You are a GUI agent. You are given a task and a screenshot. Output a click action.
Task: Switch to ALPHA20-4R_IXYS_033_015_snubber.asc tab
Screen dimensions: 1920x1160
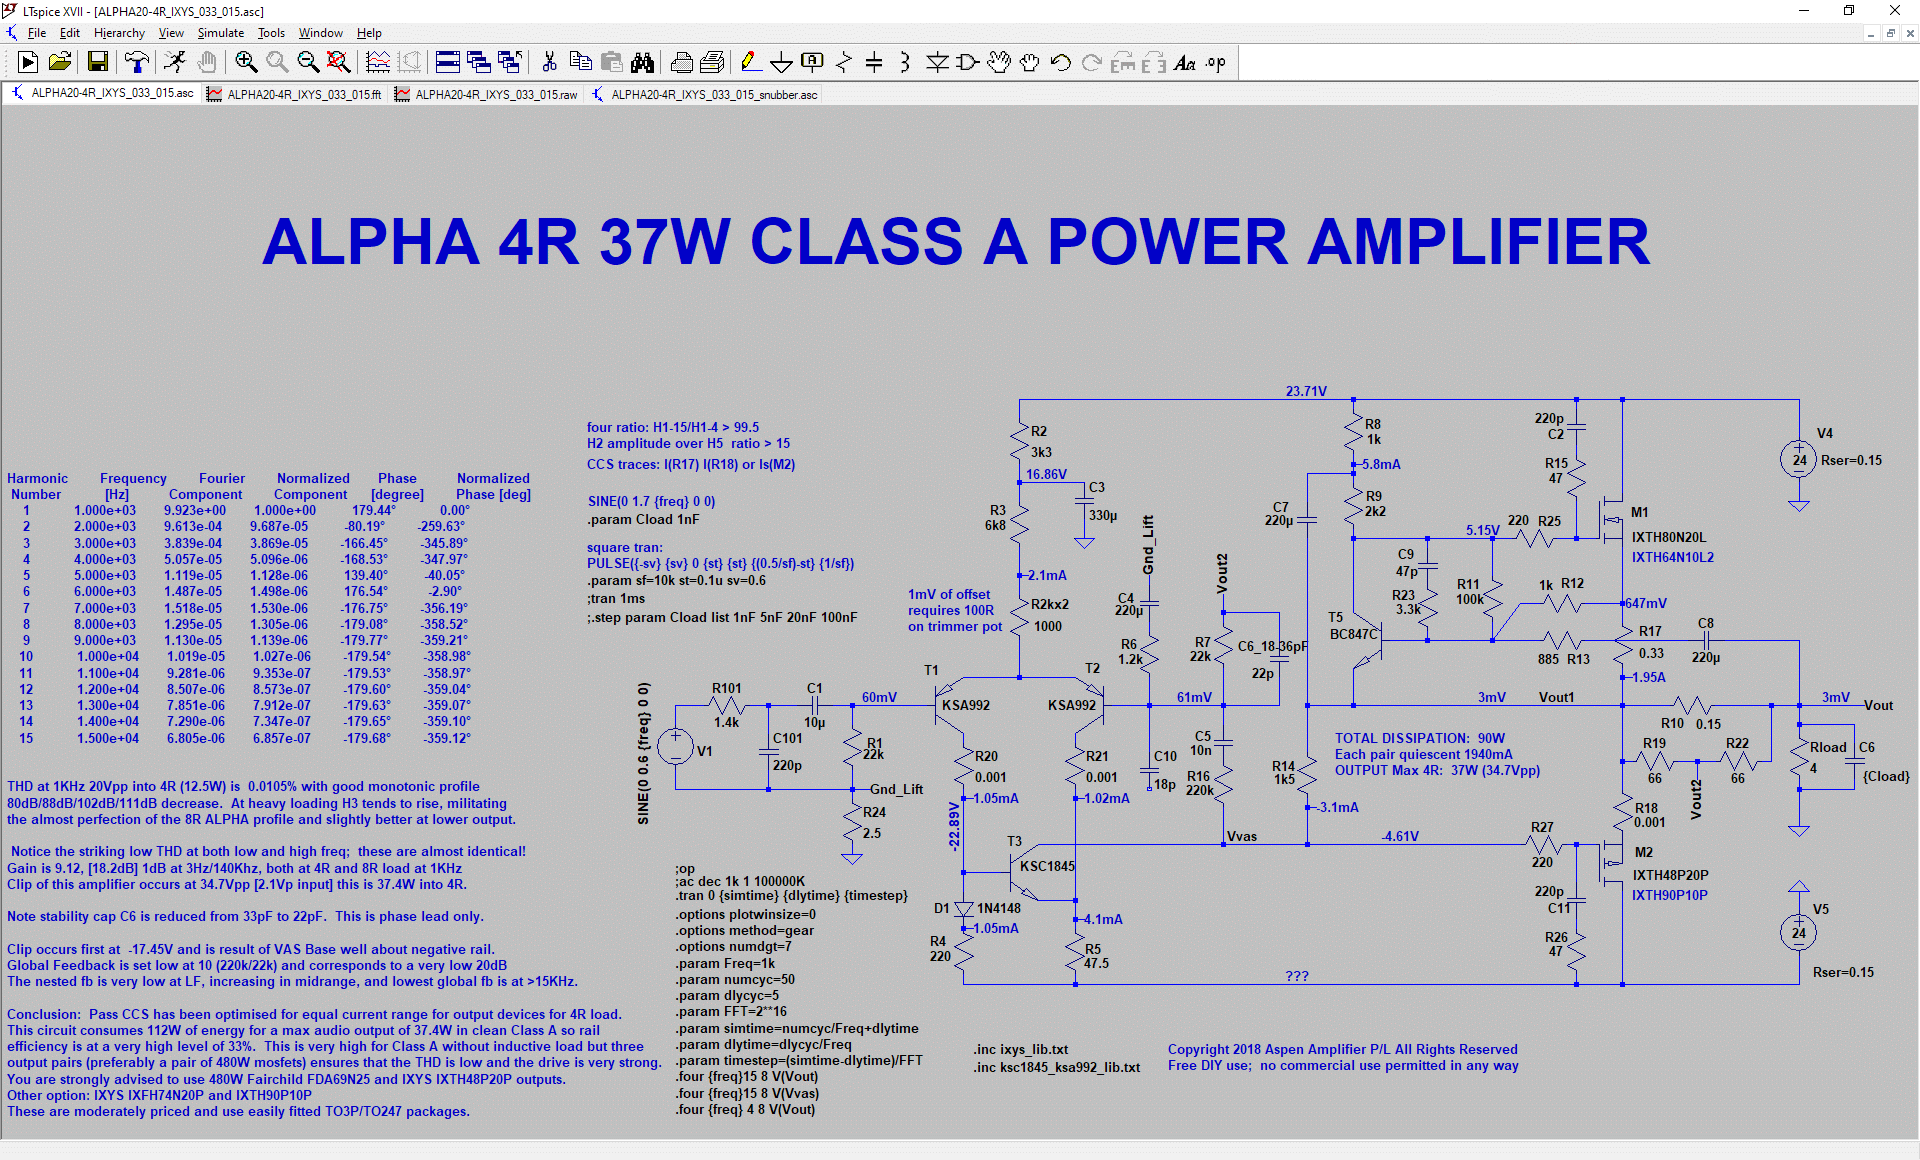(x=704, y=94)
